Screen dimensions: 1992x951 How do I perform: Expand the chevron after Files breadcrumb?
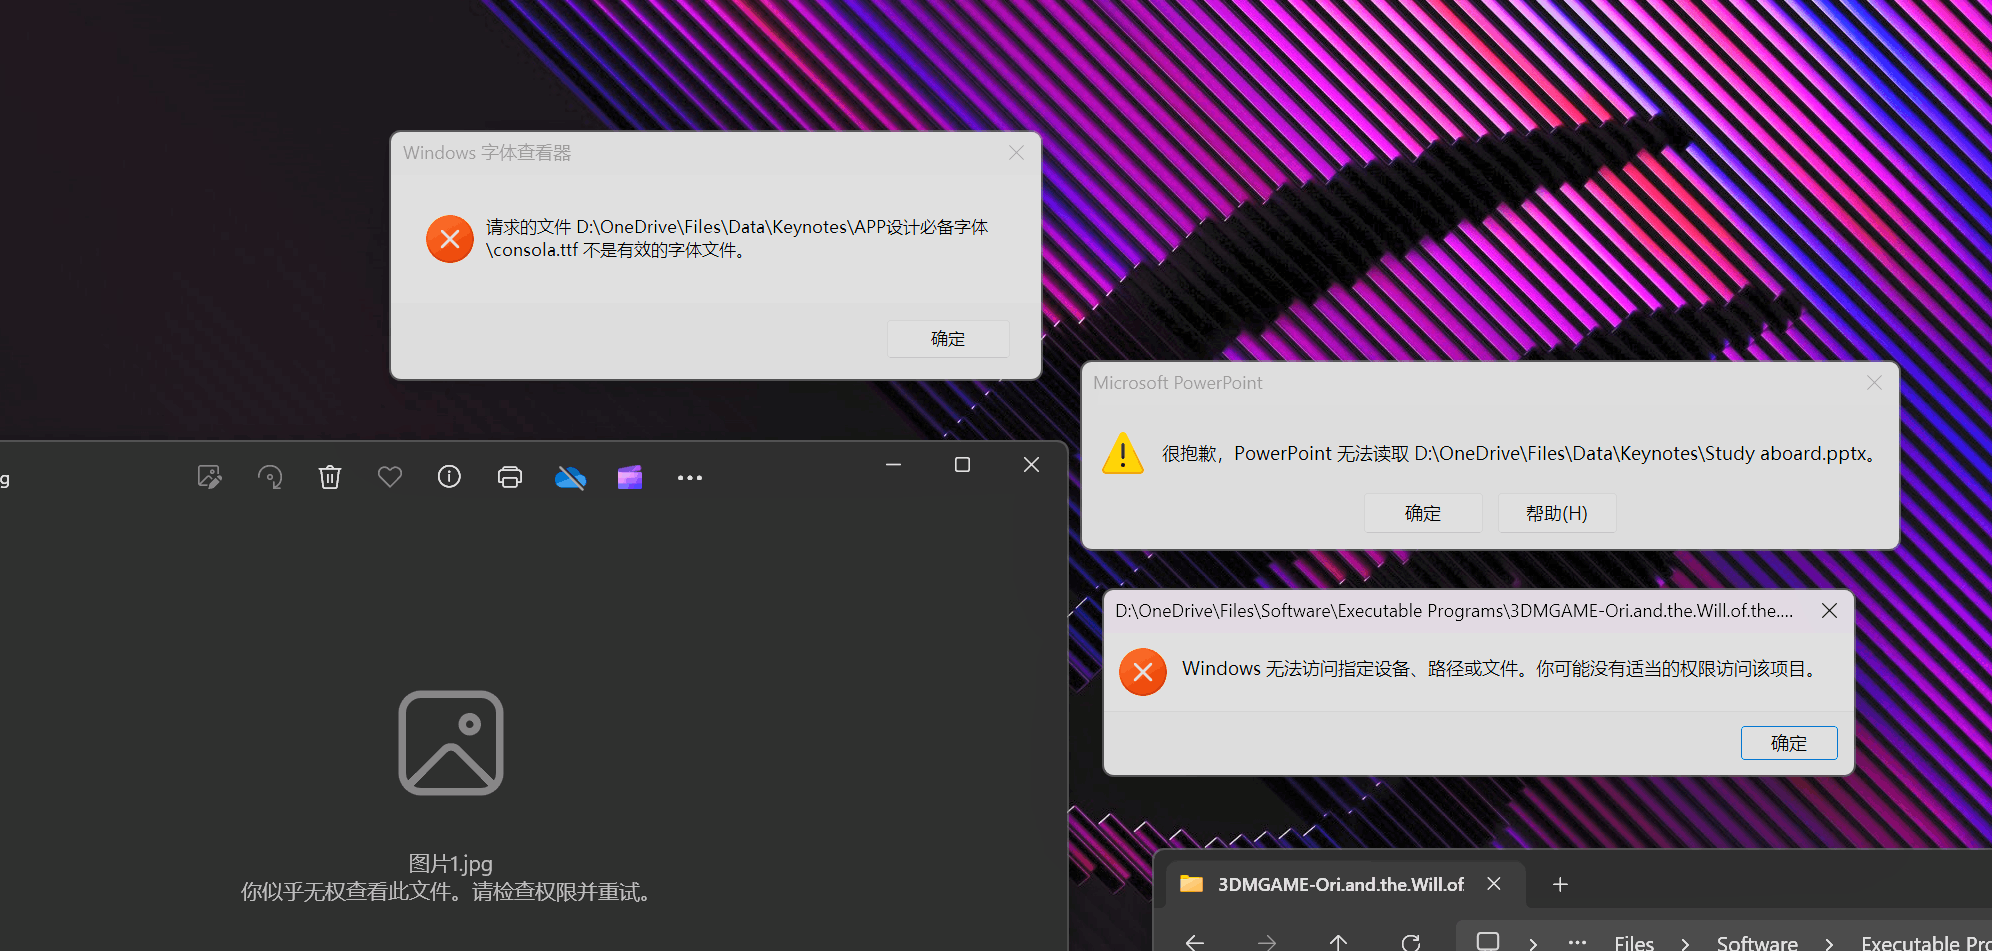[x=1685, y=943]
